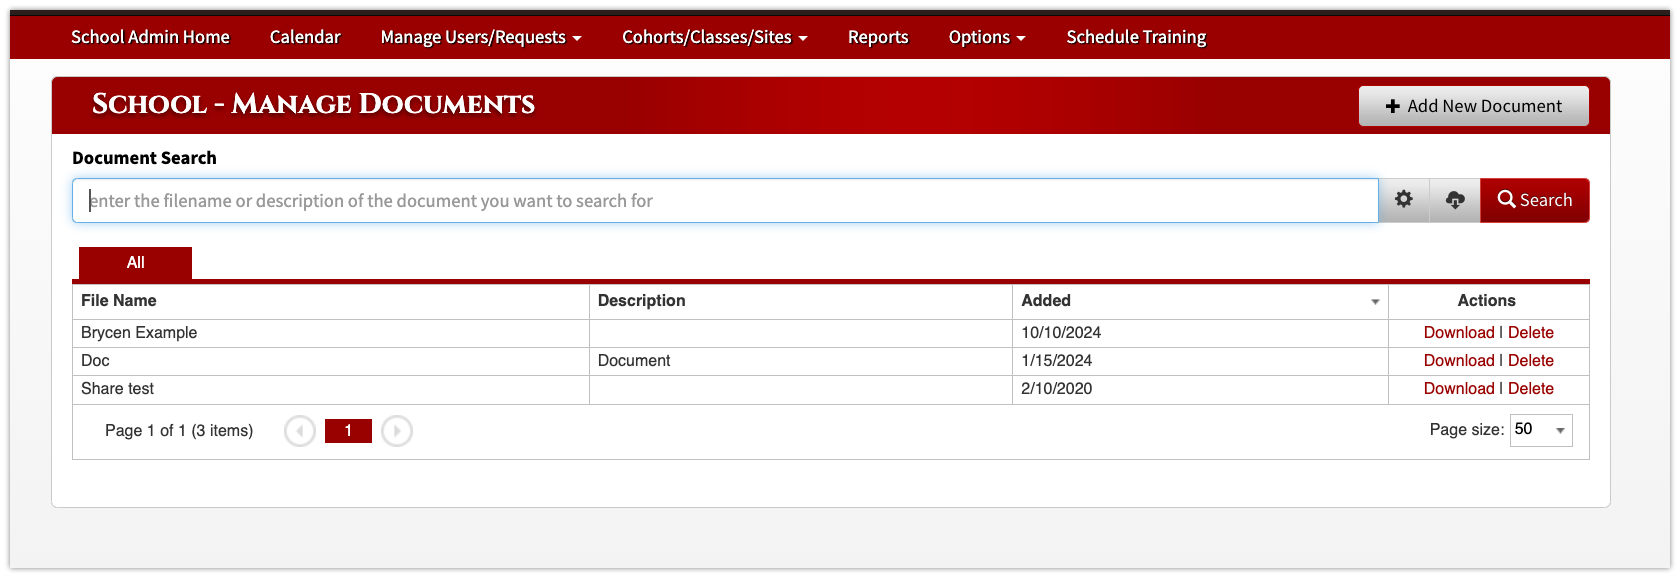Add New Document button
The width and height of the screenshot is (1680, 578).
coord(1473,106)
